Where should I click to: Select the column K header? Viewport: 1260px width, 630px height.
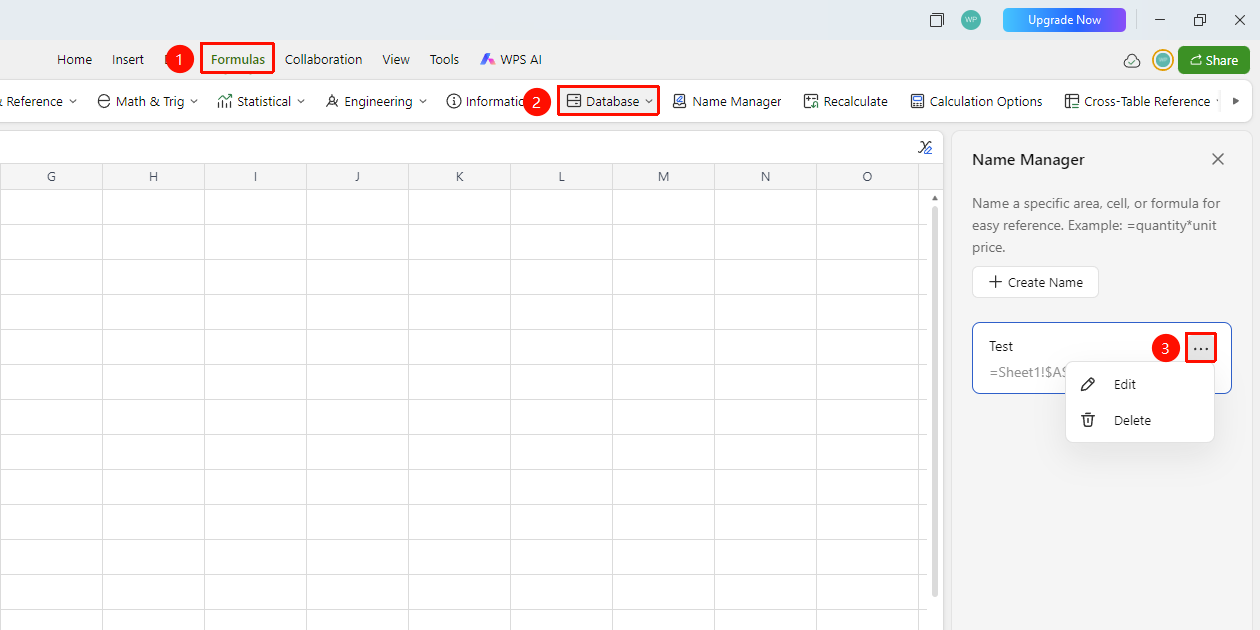[x=459, y=177]
